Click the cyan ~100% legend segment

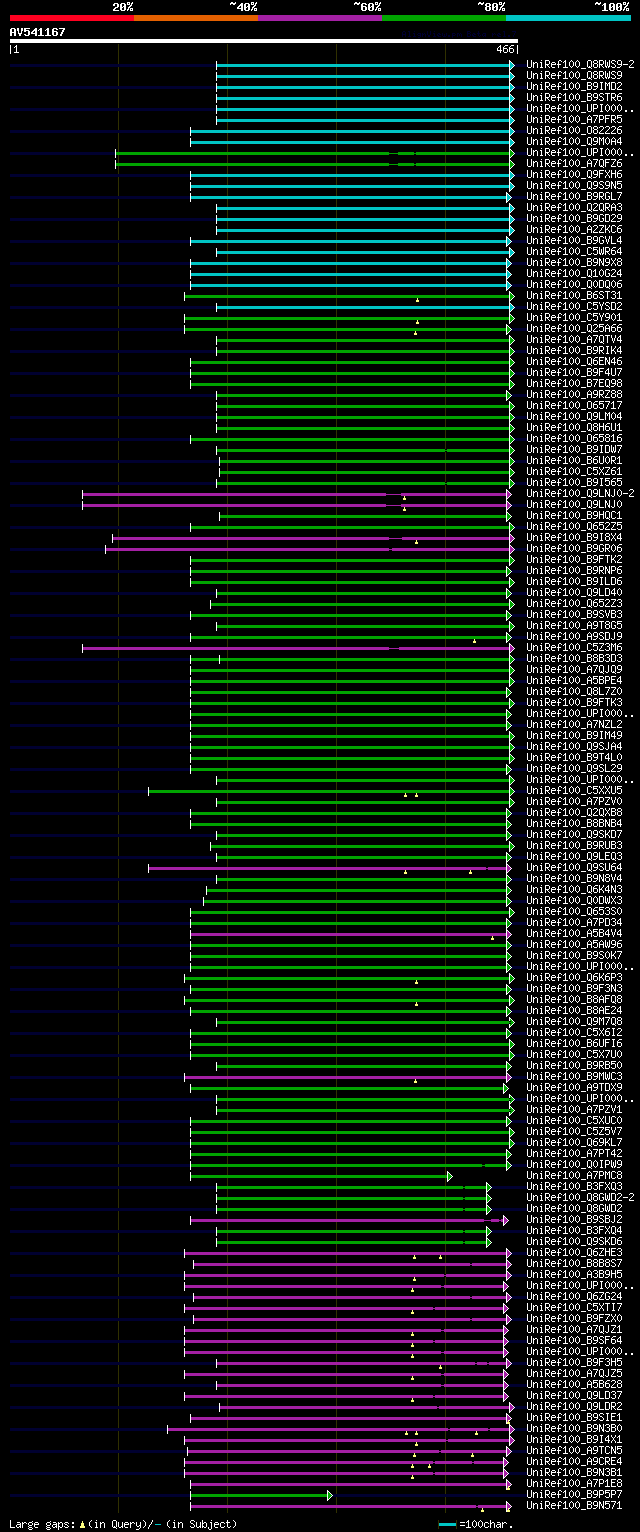click(x=568, y=18)
